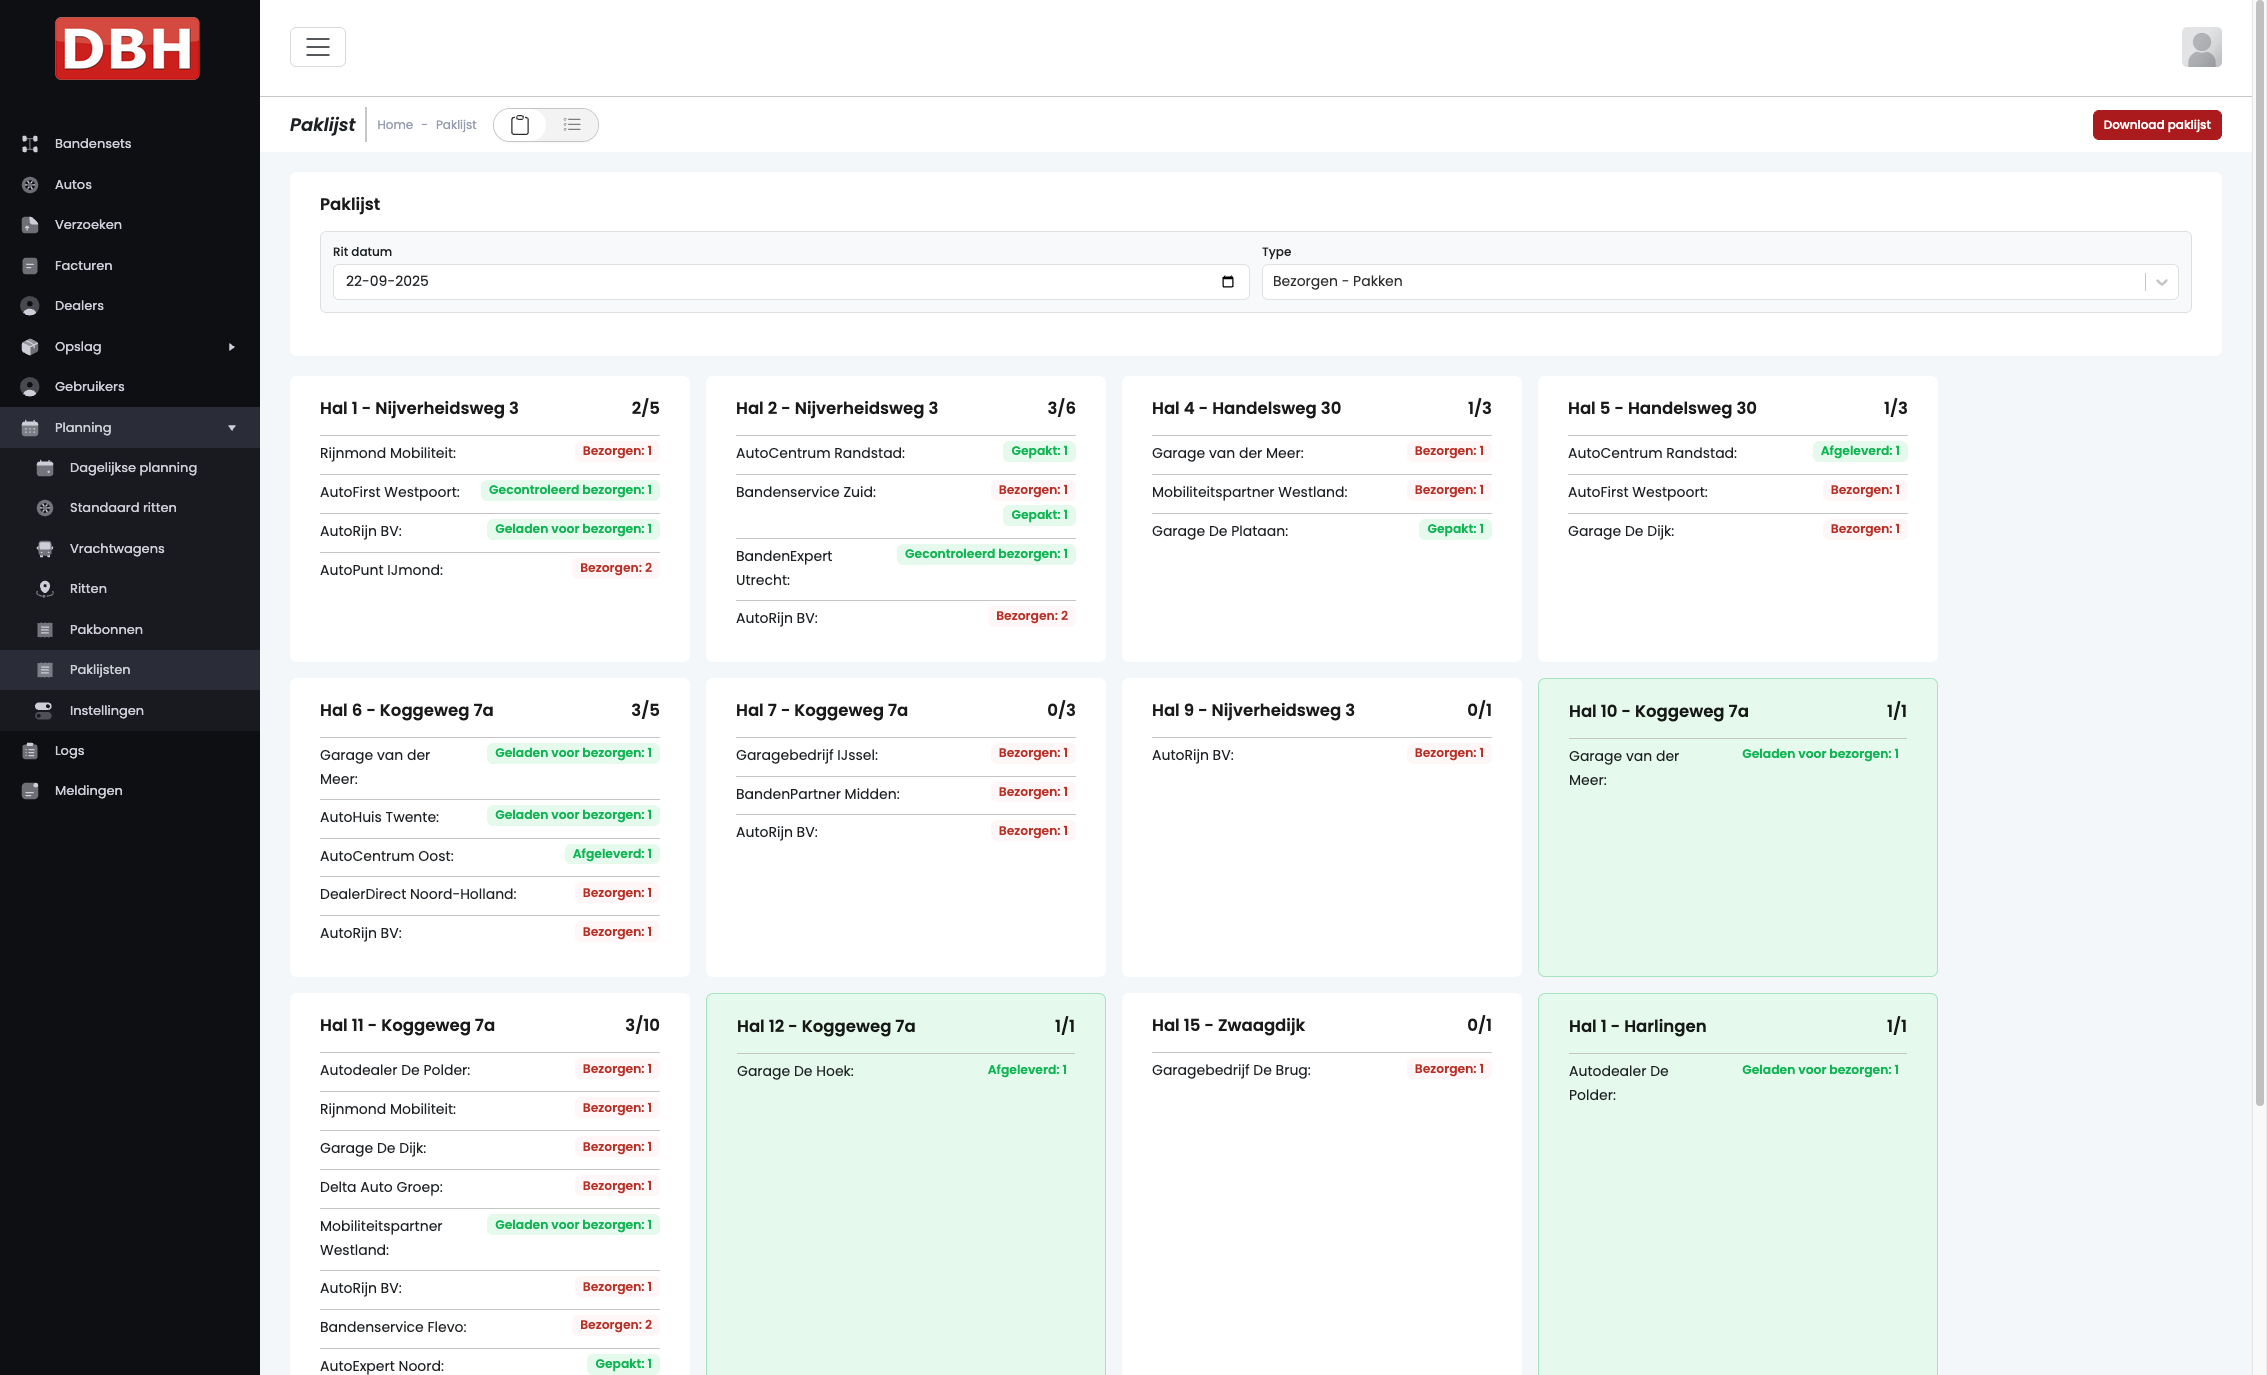Click Download paklijst button

[x=2156, y=125]
